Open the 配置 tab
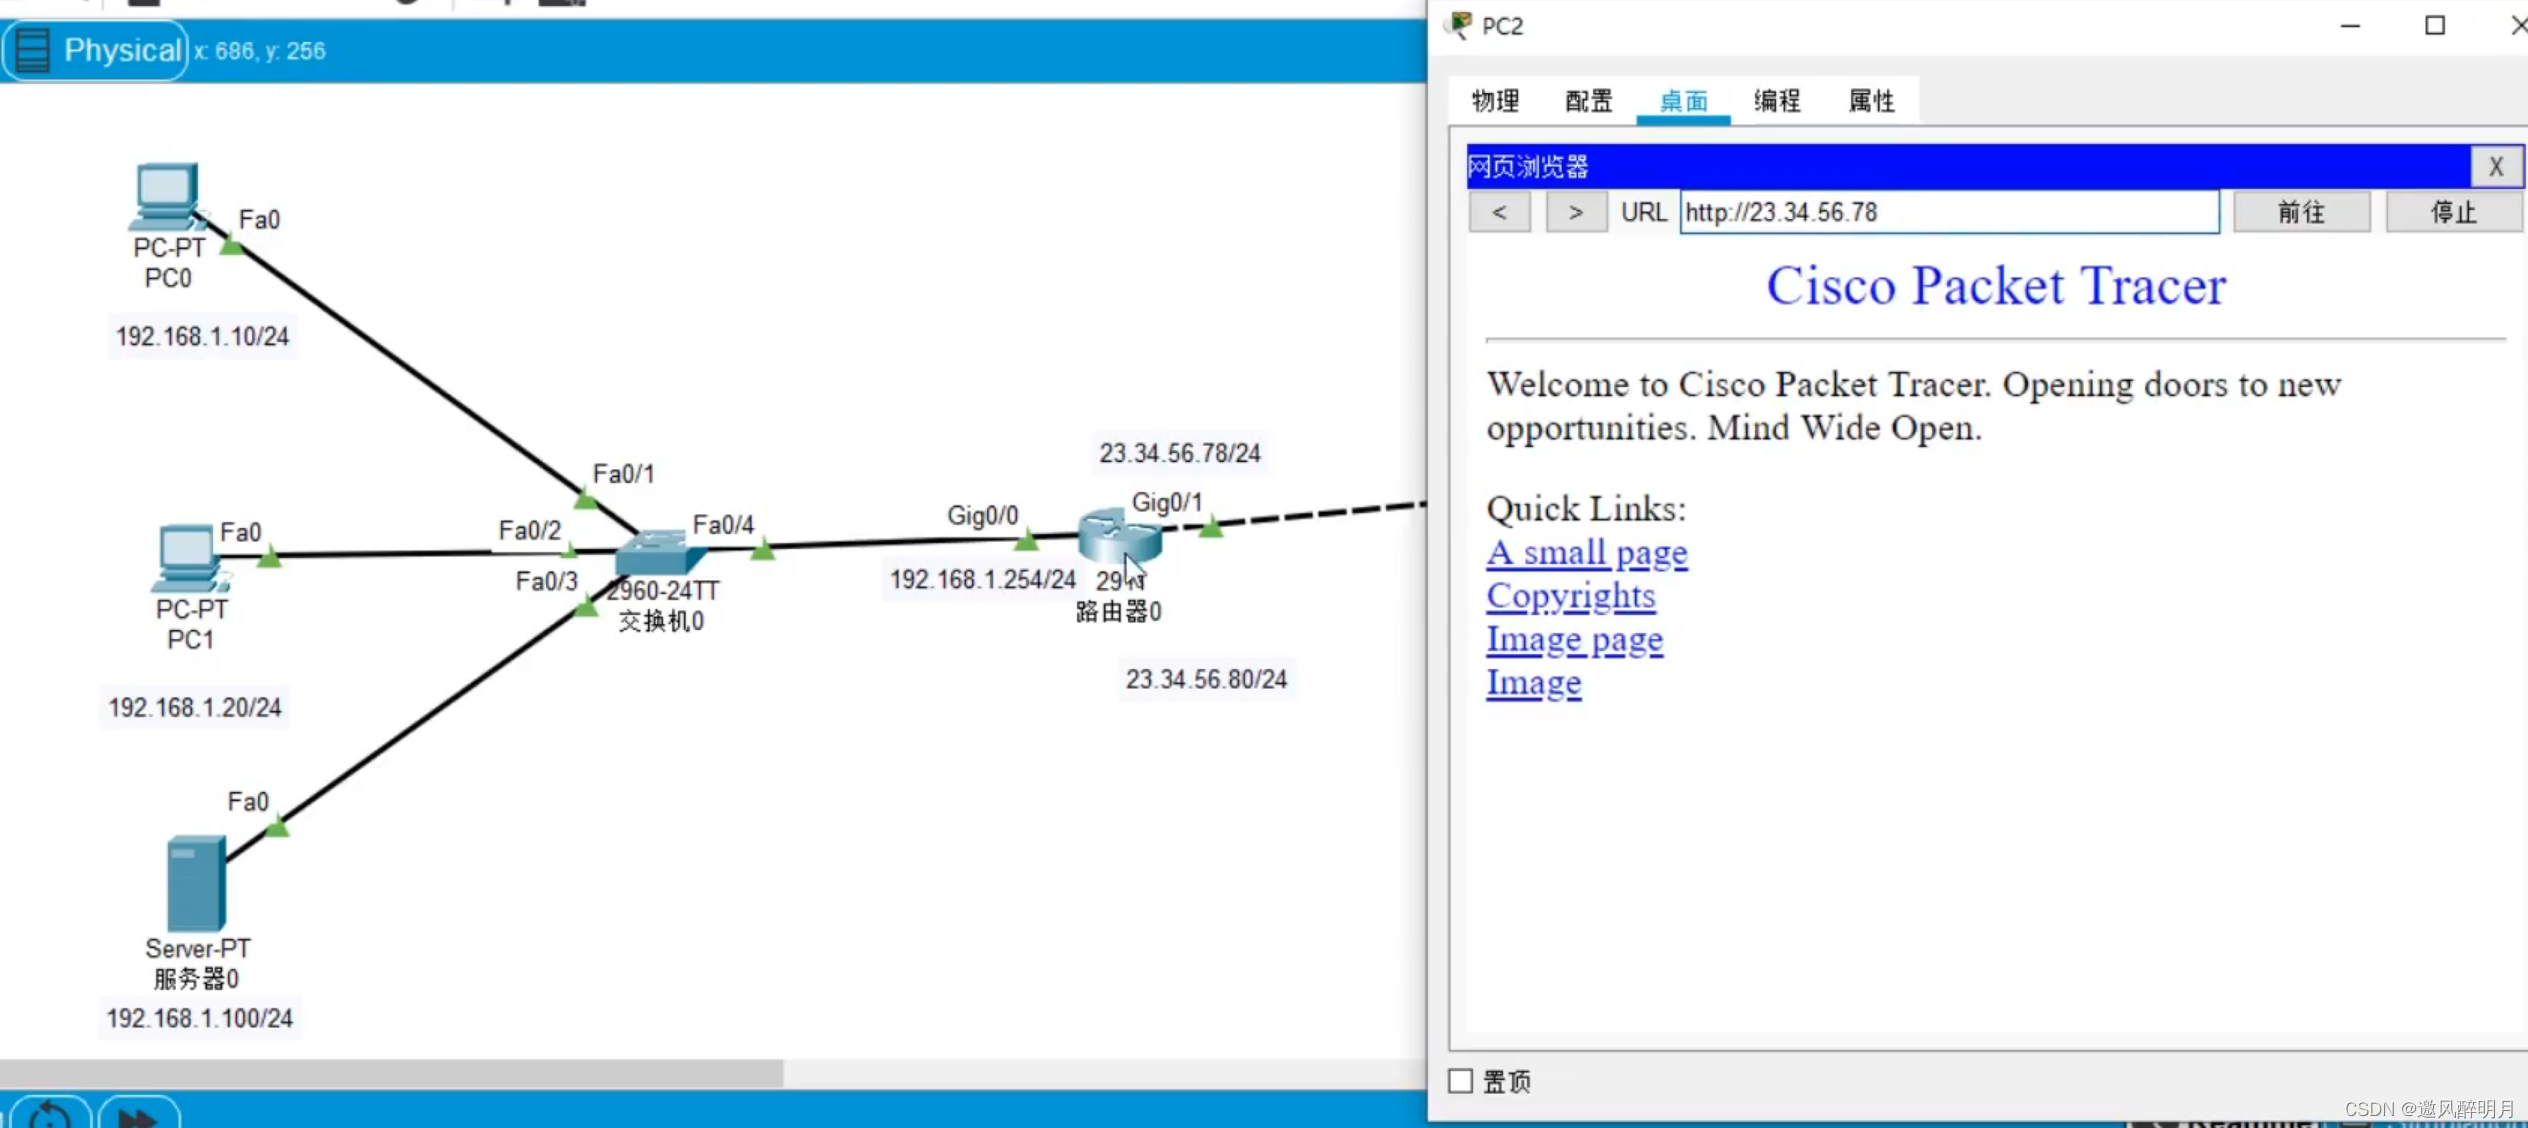Screen dimensions: 2528x1128 (x=1589, y=101)
